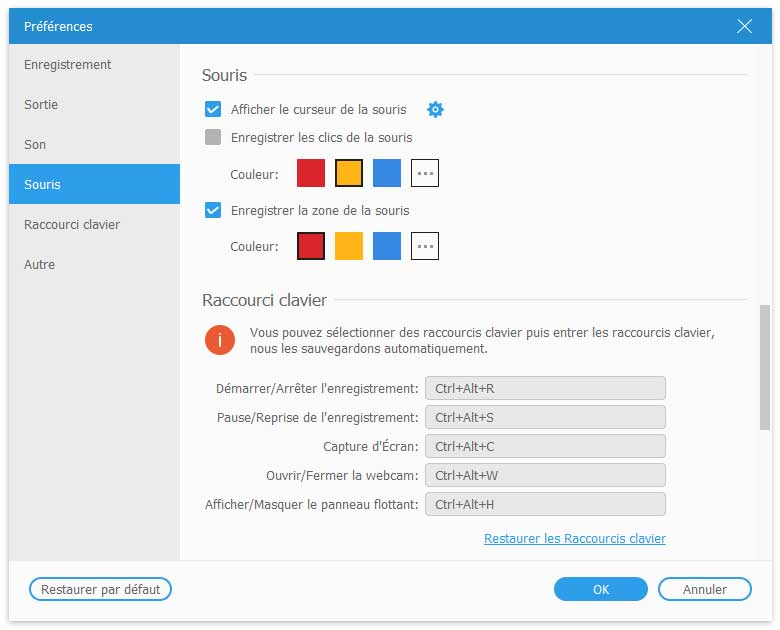Open more colors for mouse clicks
780x630 pixels.
pyautogui.click(x=425, y=173)
